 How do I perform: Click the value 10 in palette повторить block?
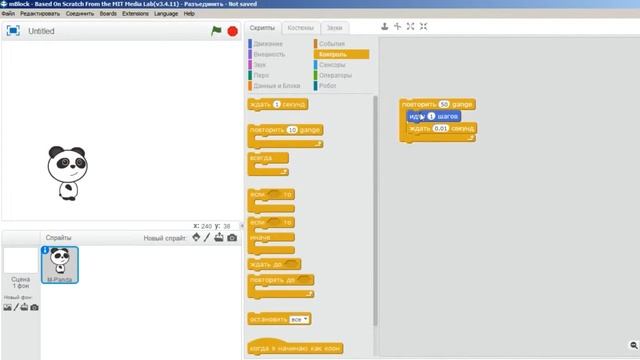292,130
